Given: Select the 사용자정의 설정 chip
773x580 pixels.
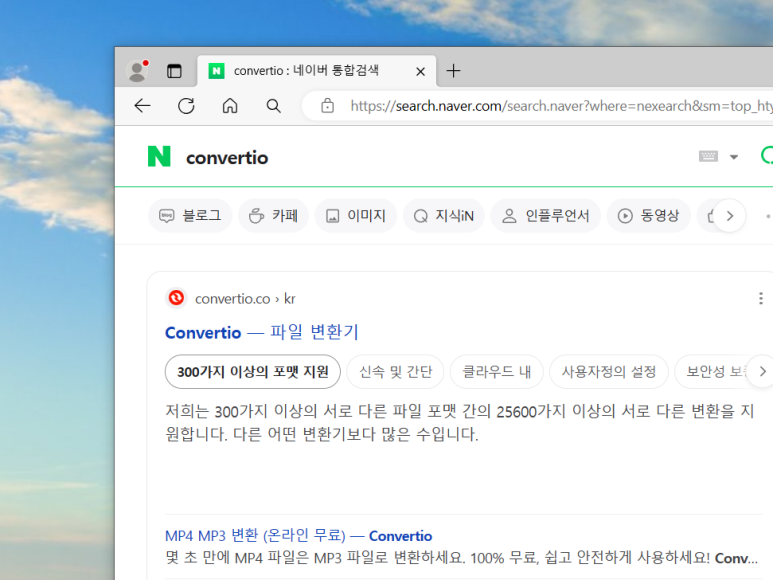Looking at the screenshot, I should (609, 372).
